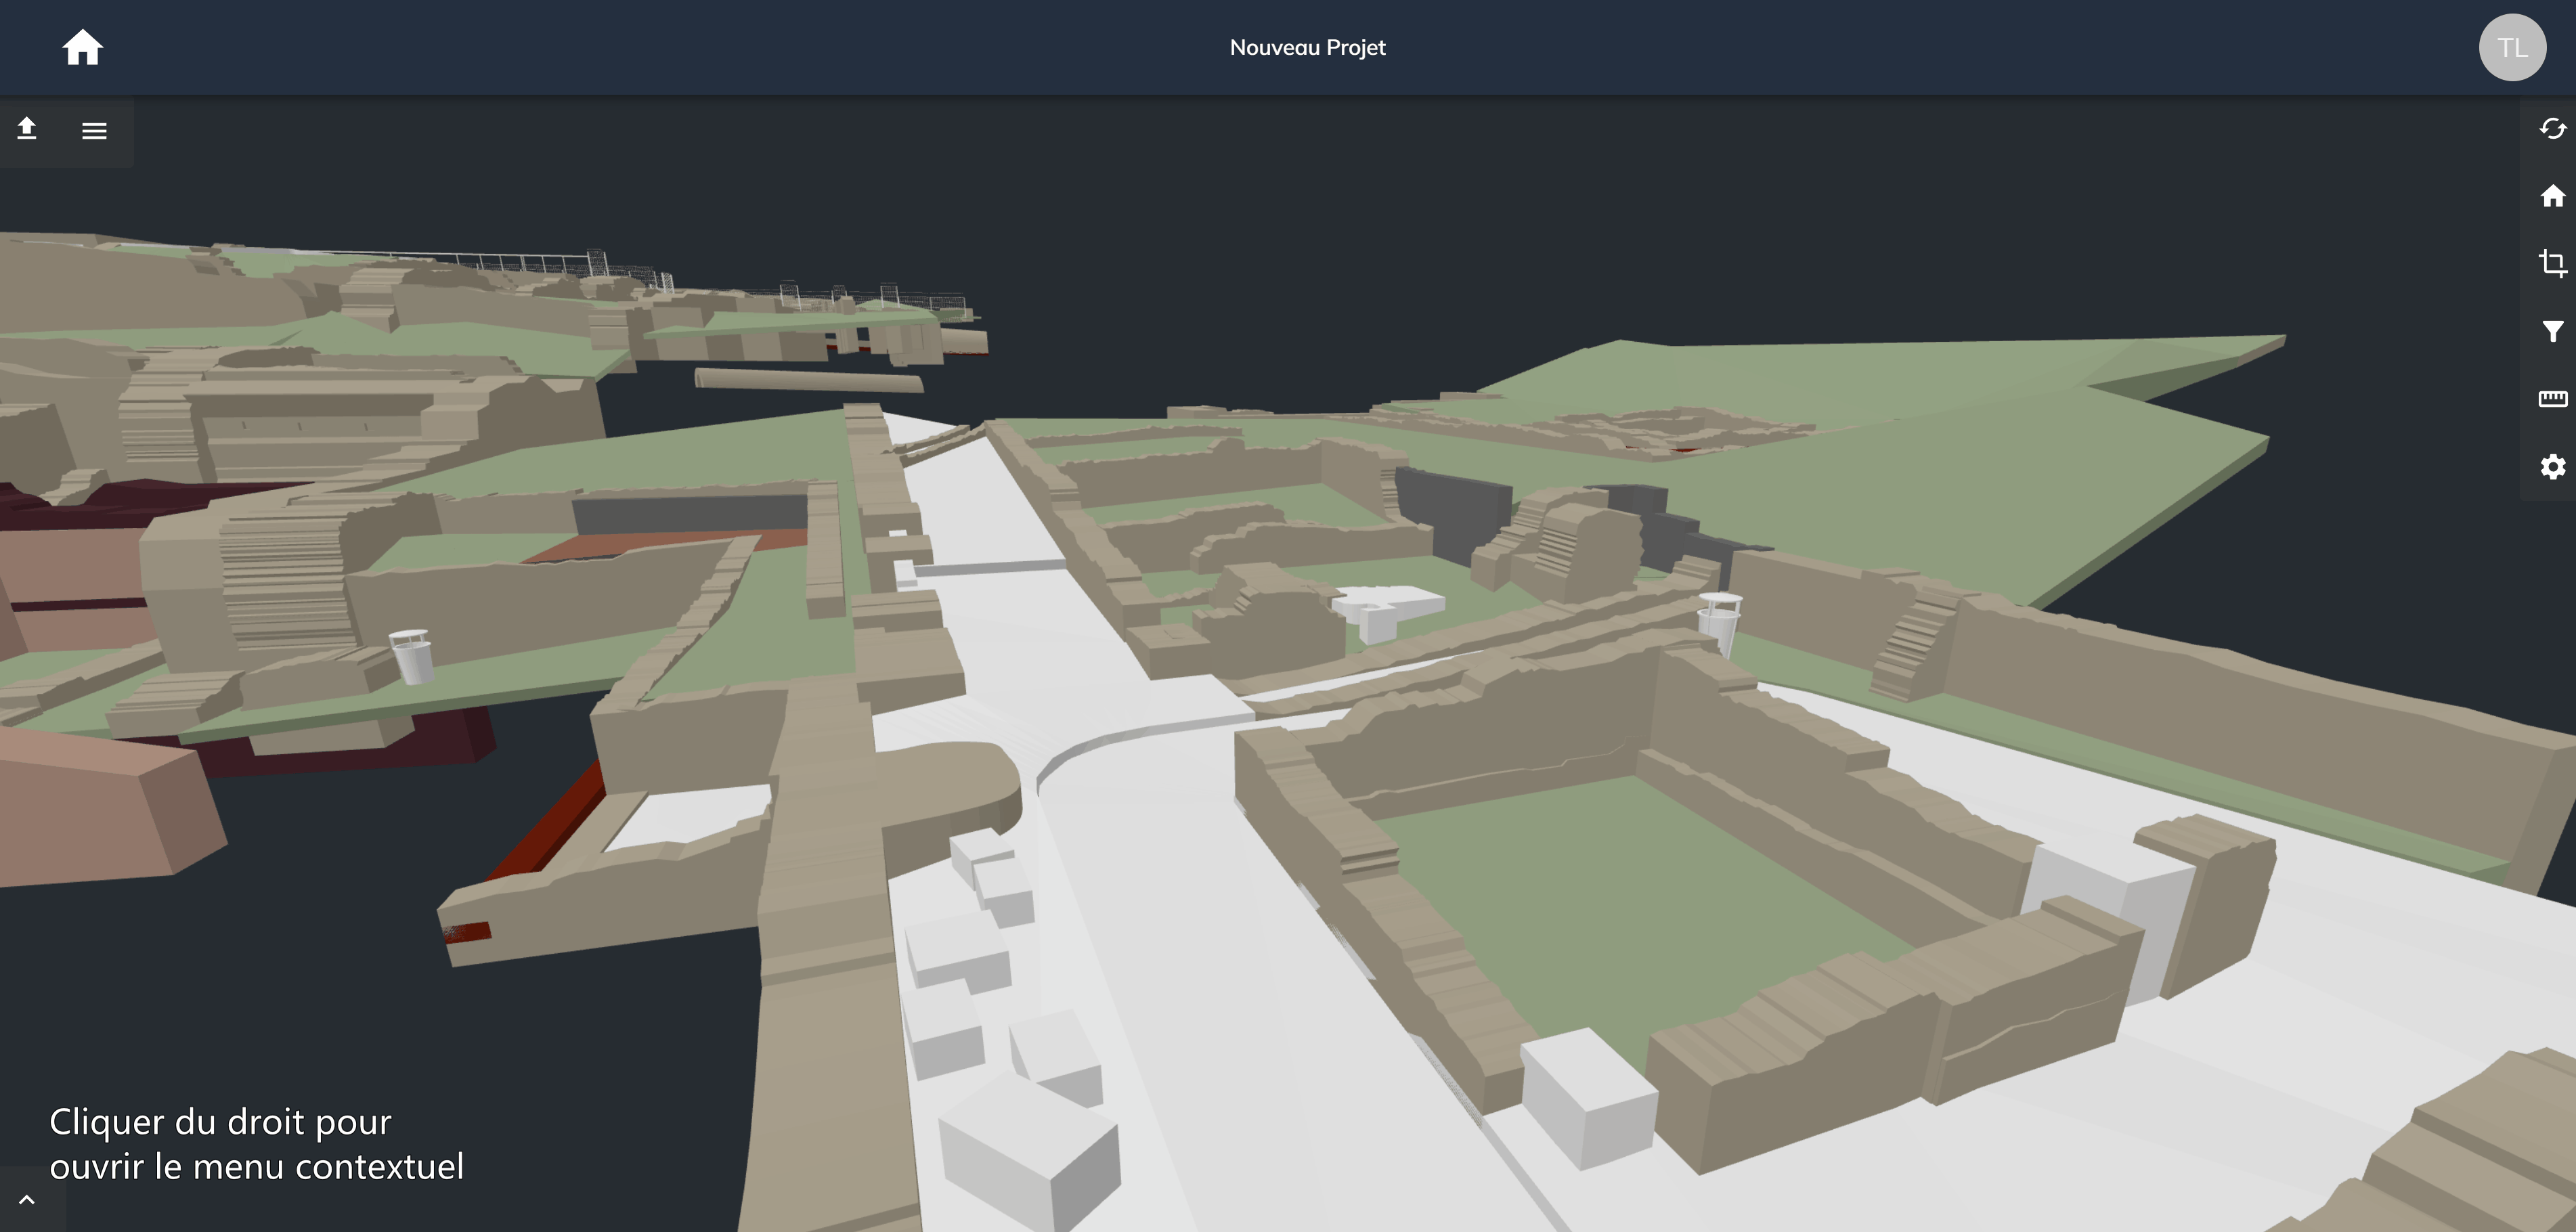Image resolution: width=2576 pixels, height=1232 pixels.
Task: Go to the home page icon in header
Action: (x=82, y=47)
